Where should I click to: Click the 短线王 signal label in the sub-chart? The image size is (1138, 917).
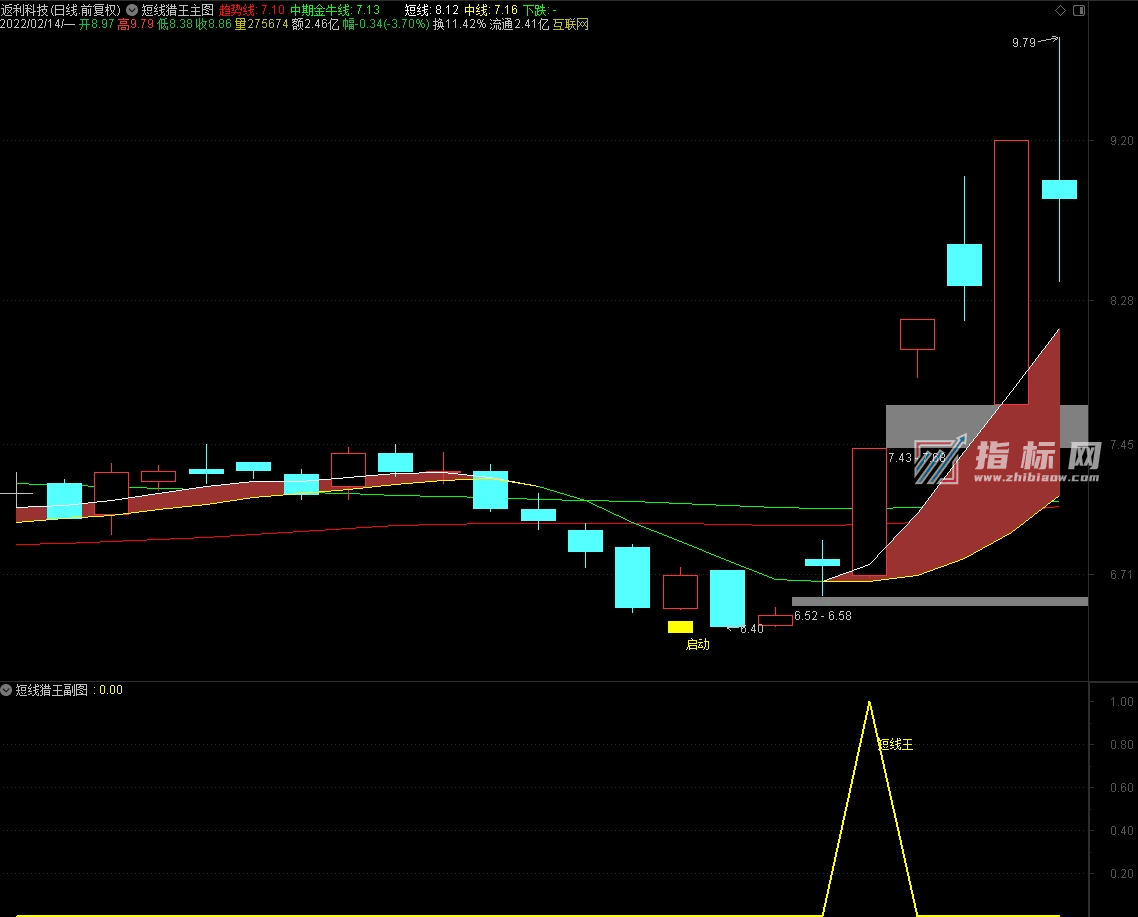pyautogui.click(x=896, y=744)
